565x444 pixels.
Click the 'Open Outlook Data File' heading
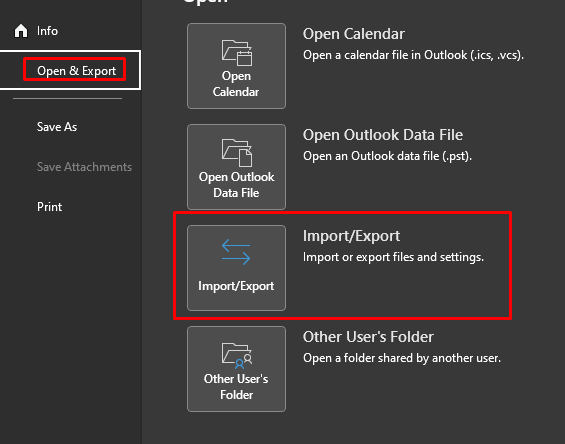click(383, 135)
